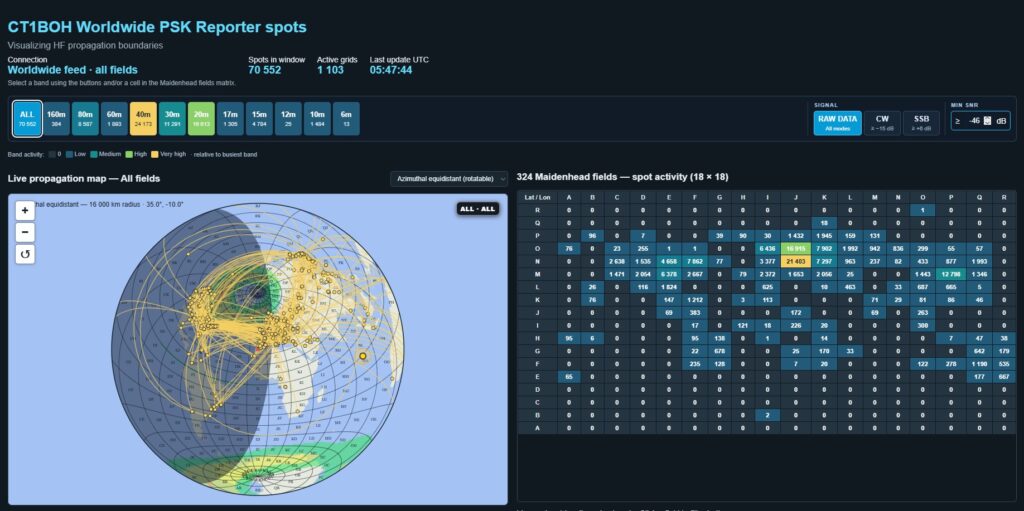Choose CW signal filter
1024x511 pixels.
(882, 123)
